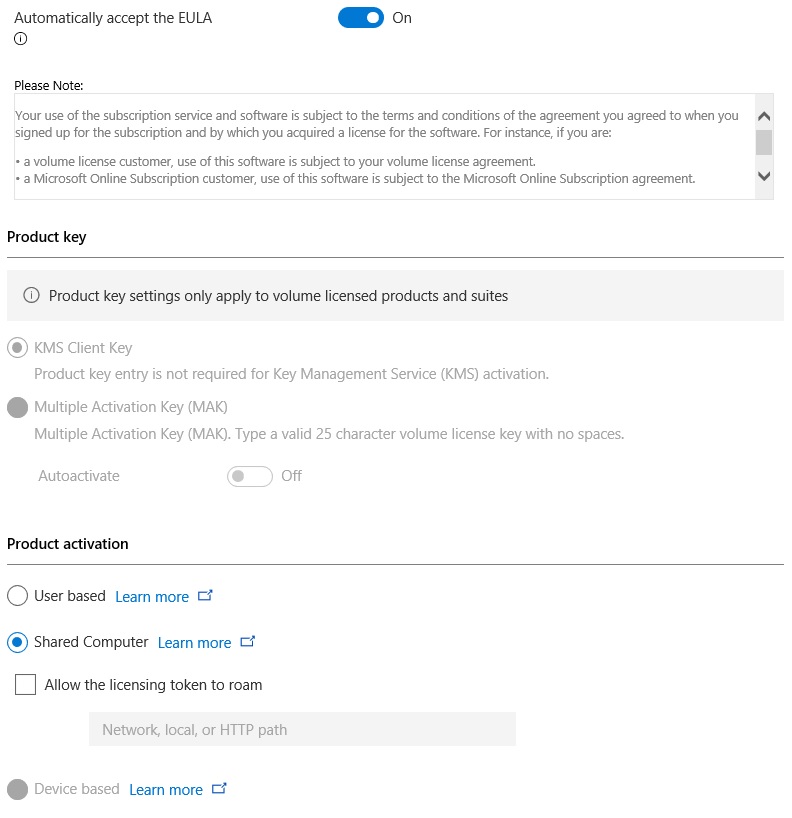The image size is (792, 818).
Task: Select the Shared Computer radio button
Action: click(17, 642)
